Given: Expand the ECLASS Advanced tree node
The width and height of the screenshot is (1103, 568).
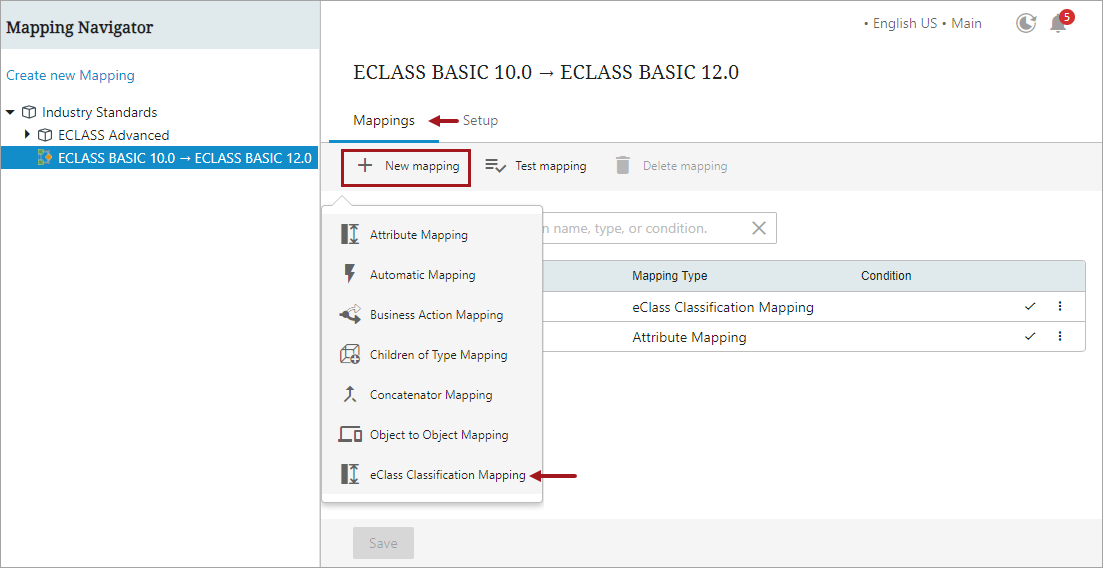Looking at the screenshot, I should [x=27, y=134].
